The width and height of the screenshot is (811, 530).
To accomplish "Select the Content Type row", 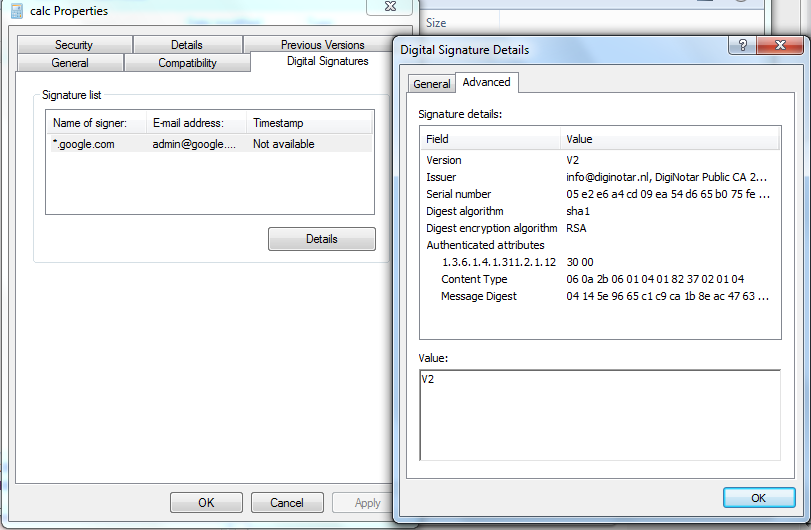I will 599,280.
